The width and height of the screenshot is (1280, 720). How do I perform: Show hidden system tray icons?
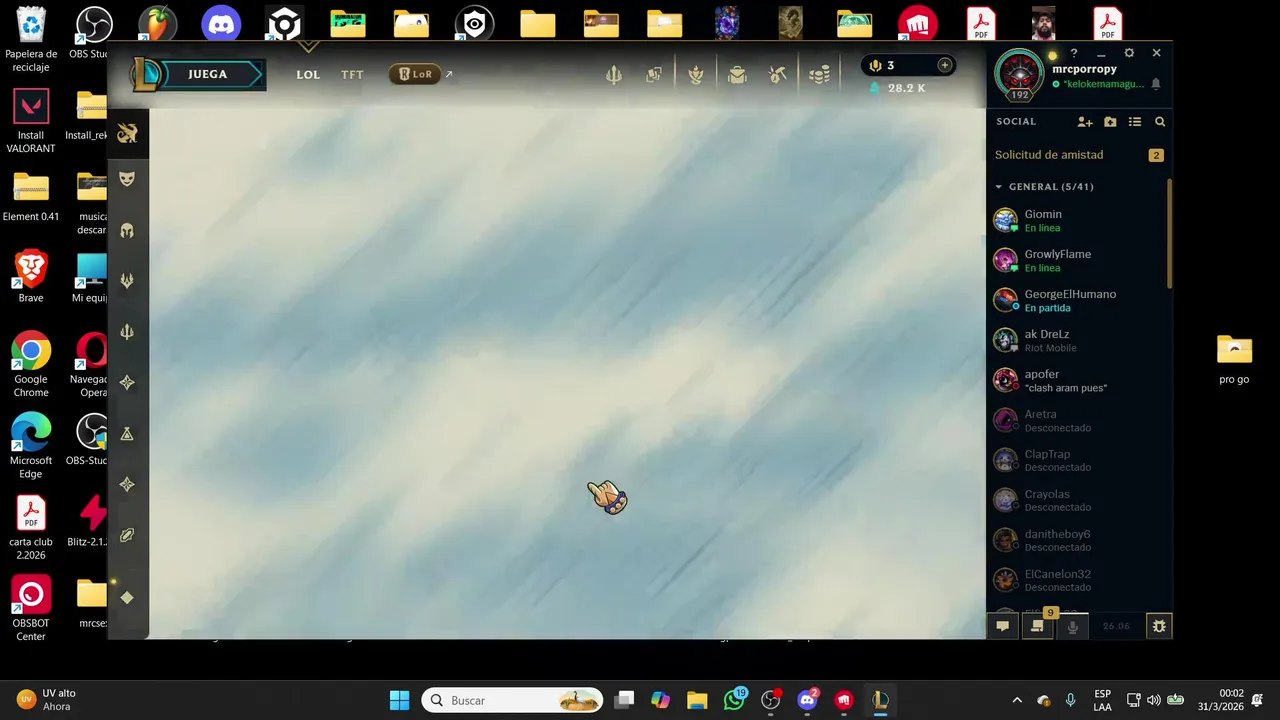1017,700
